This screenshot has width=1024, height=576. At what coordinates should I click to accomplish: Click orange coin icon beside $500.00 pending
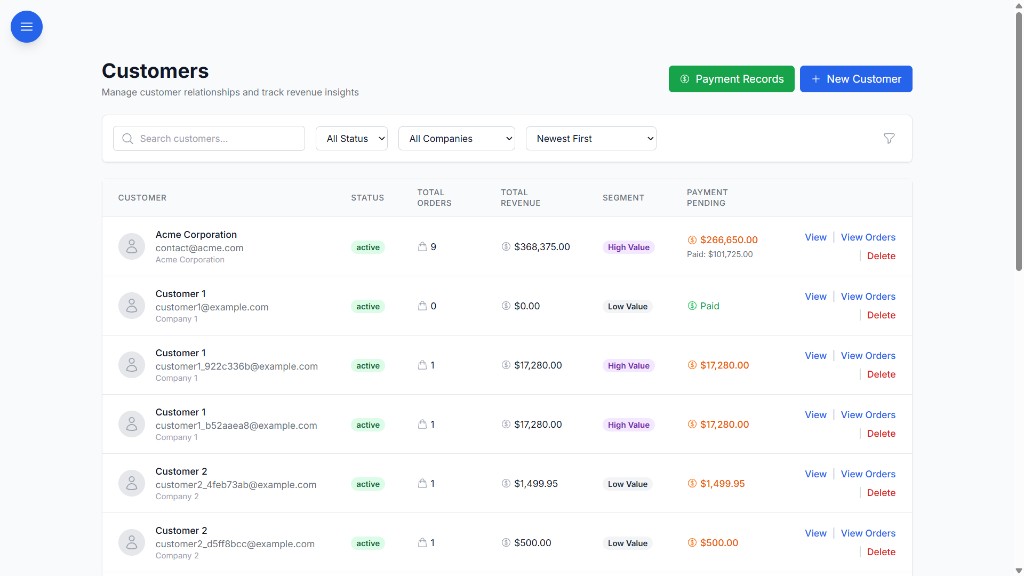coord(692,543)
